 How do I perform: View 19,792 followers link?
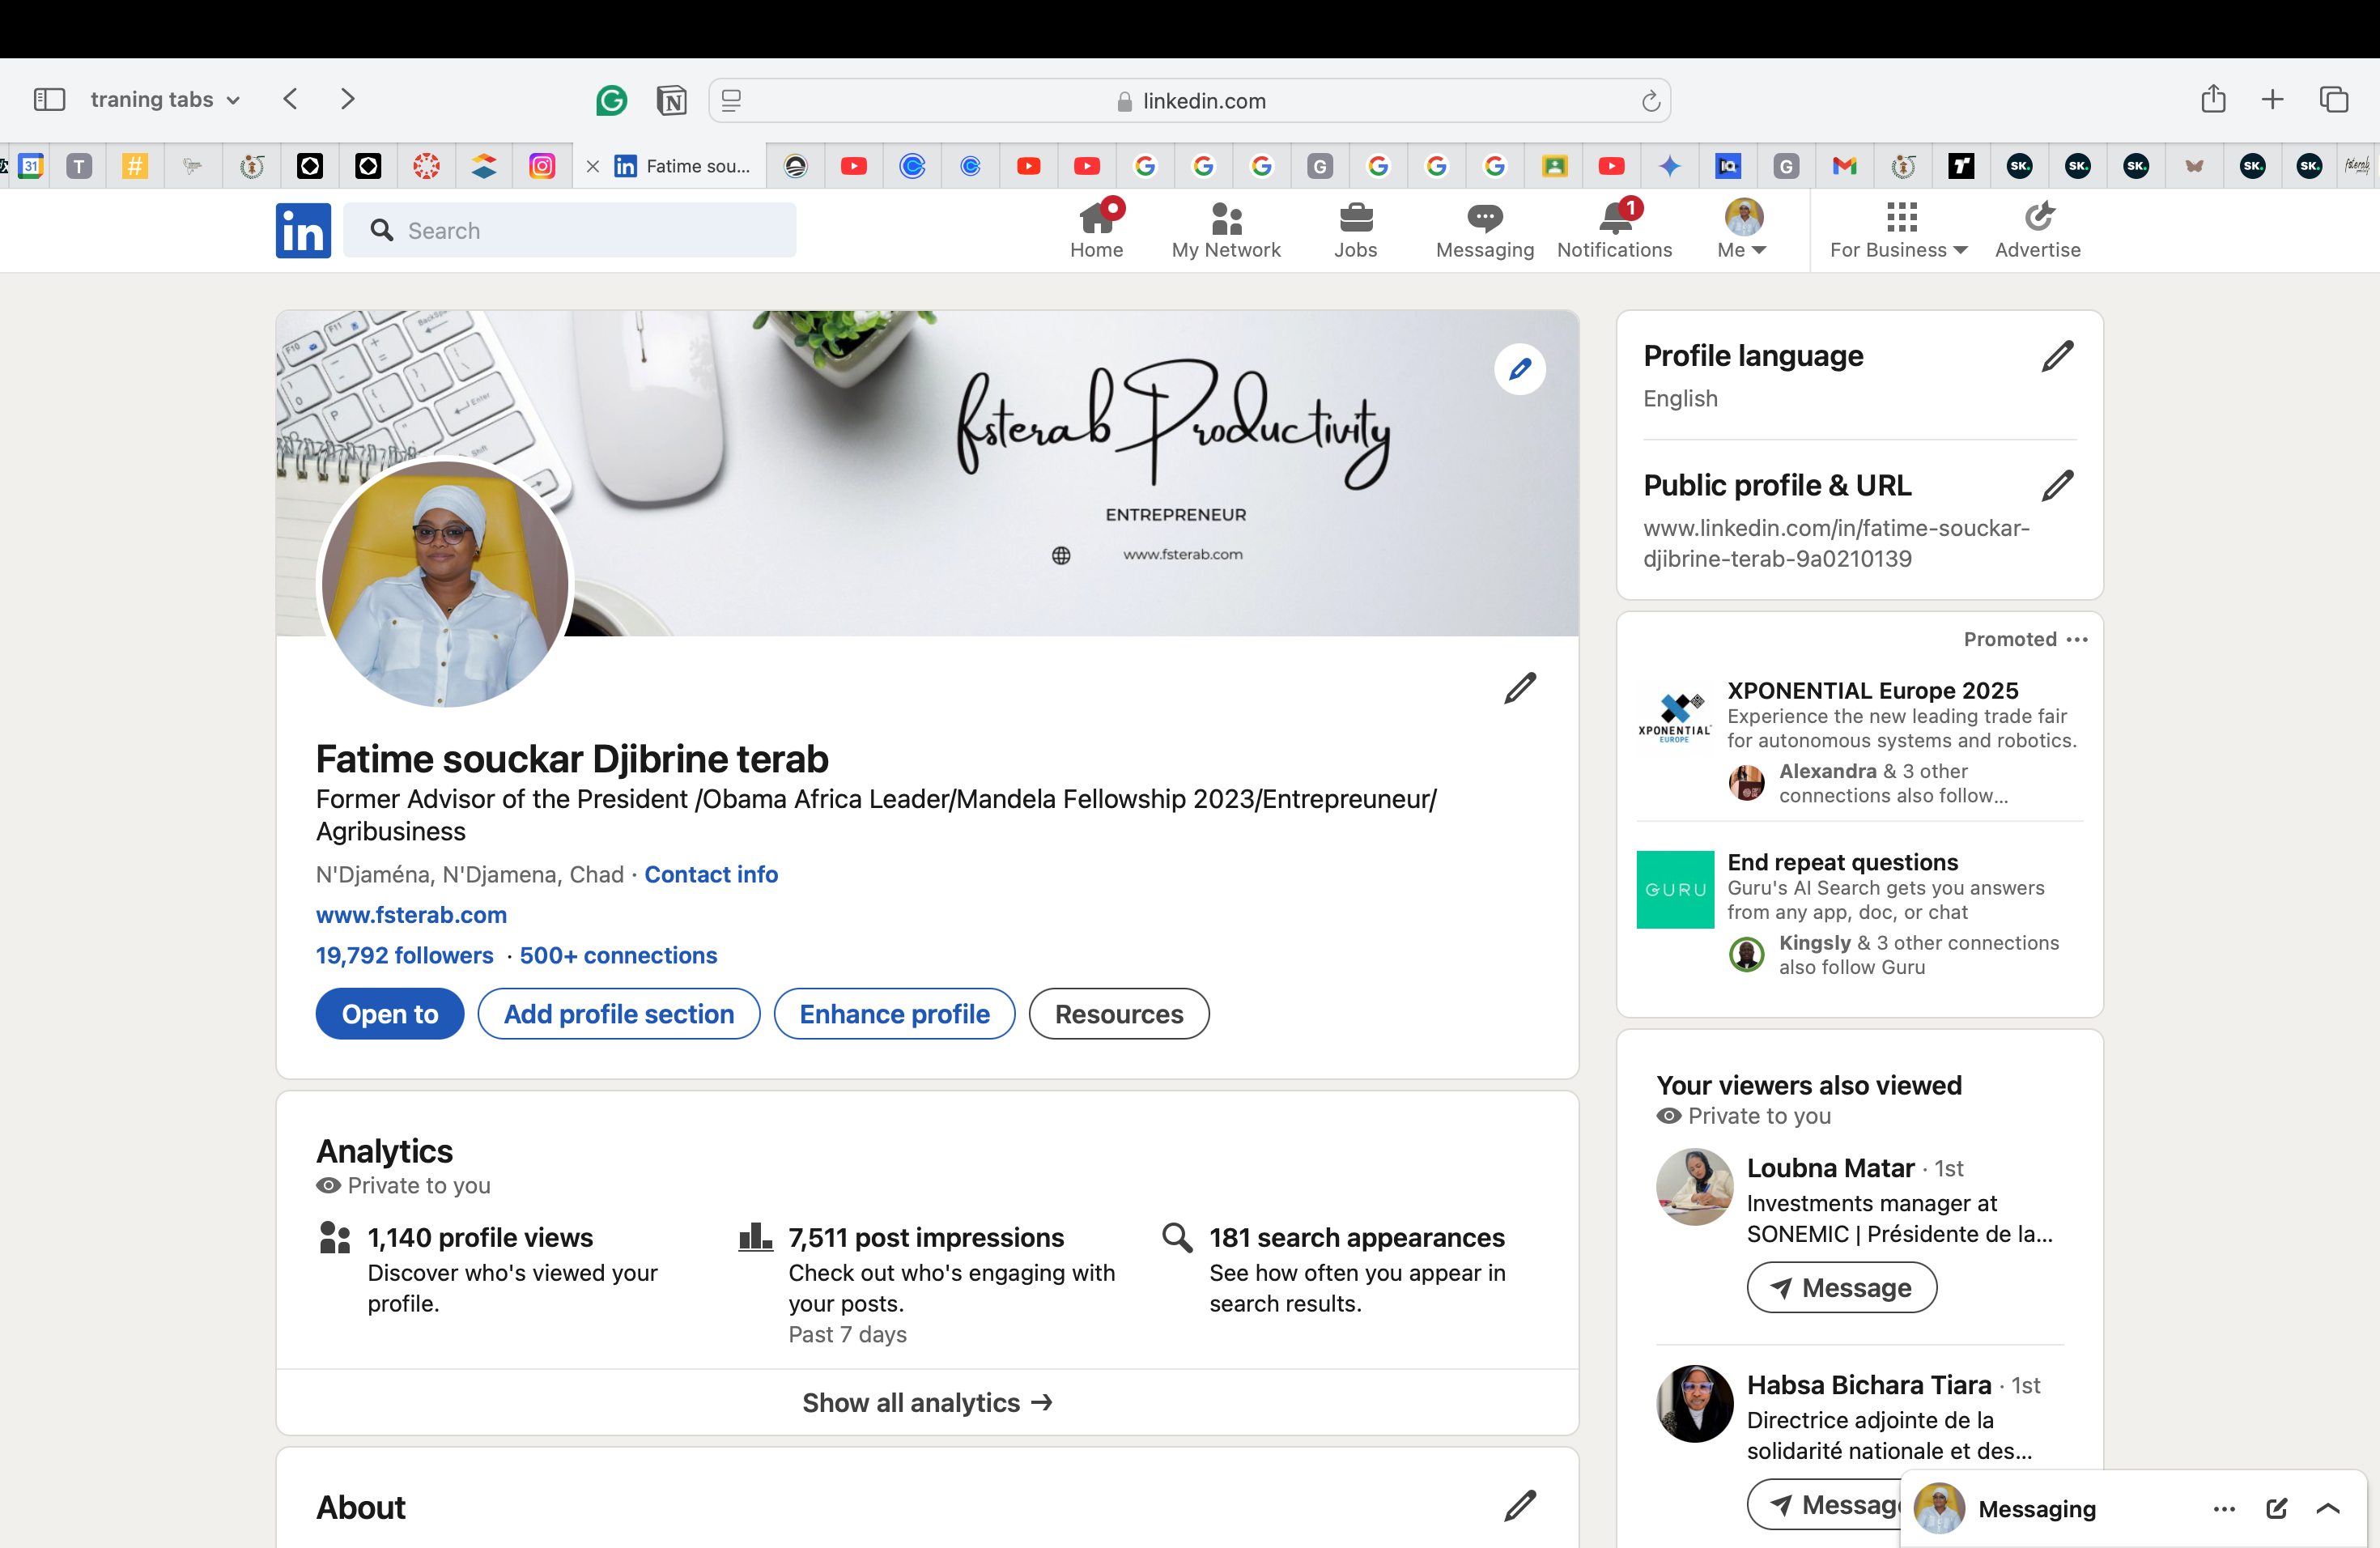click(404, 955)
